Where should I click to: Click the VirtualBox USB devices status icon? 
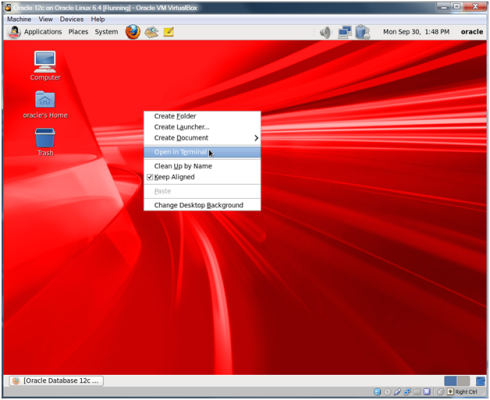tap(397, 392)
